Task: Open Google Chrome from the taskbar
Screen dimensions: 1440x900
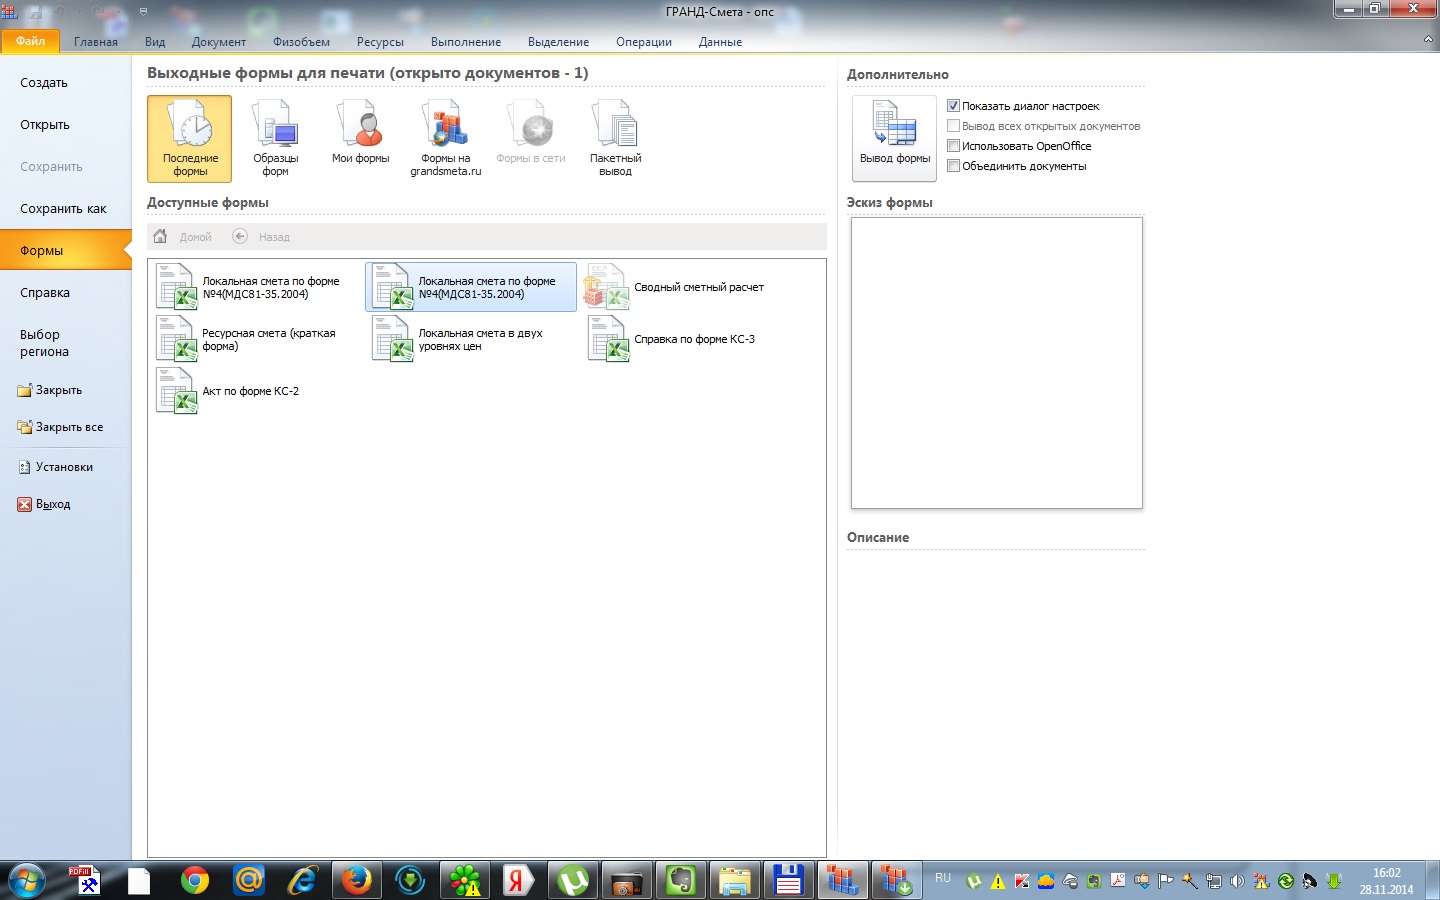Action: pyautogui.click(x=195, y=881)
